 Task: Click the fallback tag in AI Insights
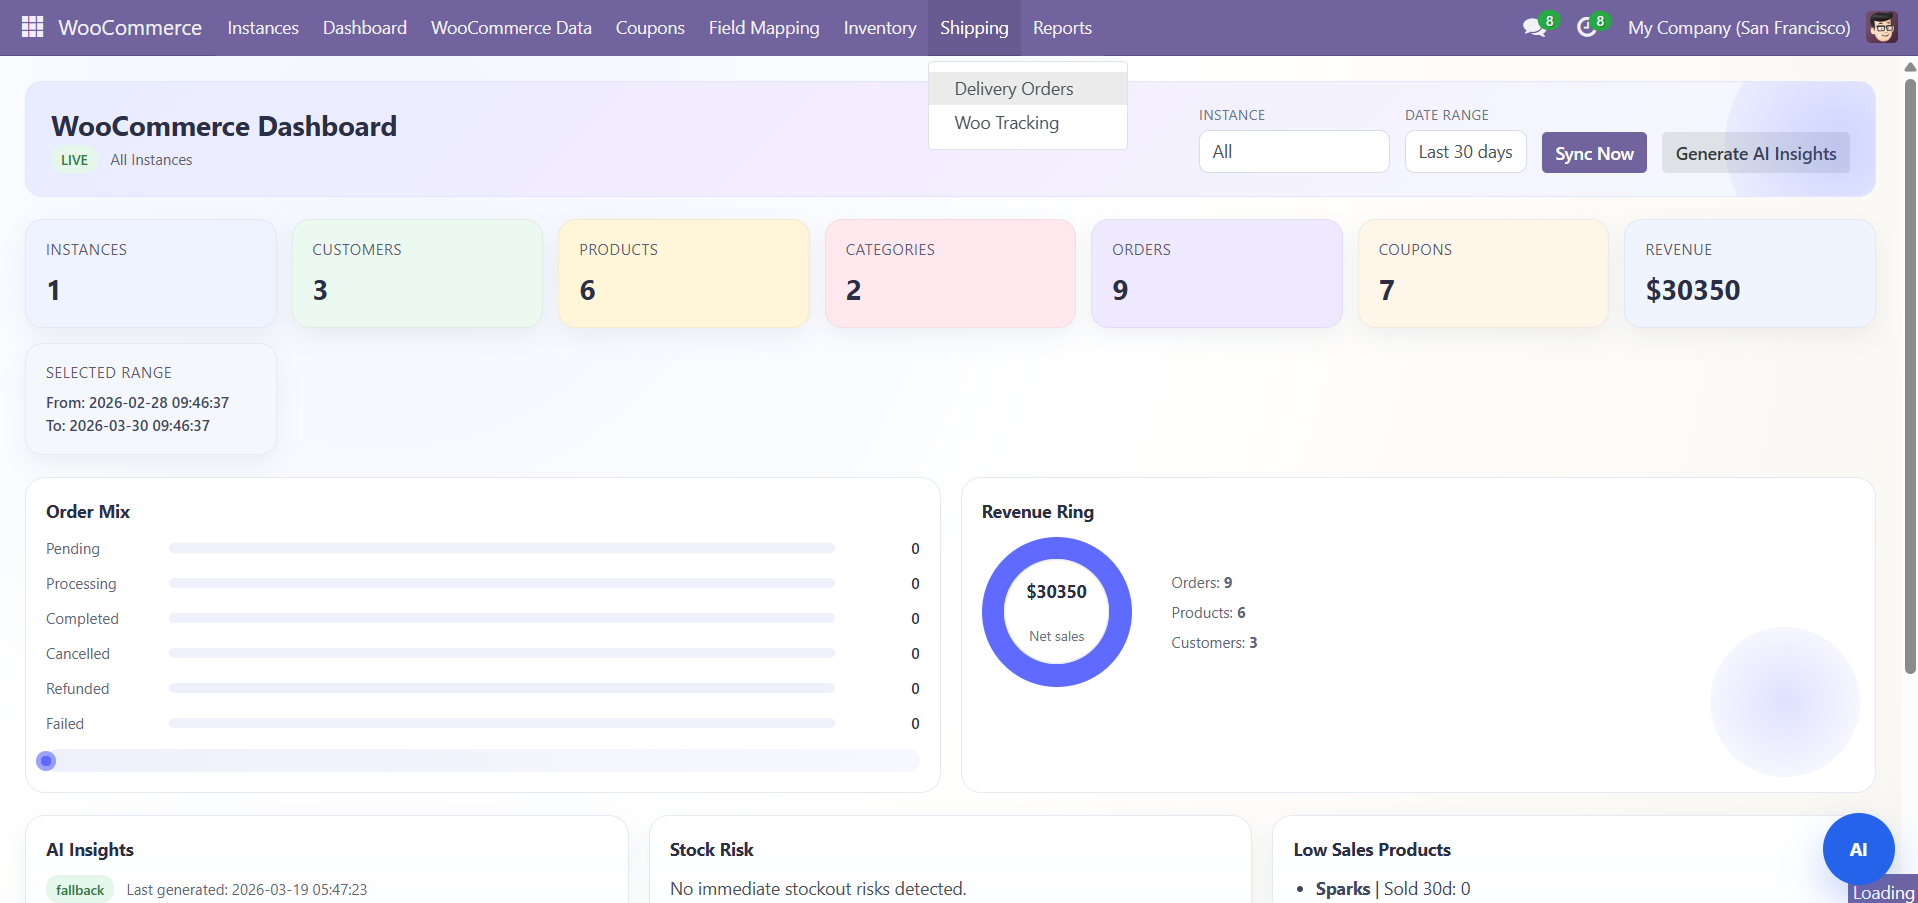click(x=80, y=889)
